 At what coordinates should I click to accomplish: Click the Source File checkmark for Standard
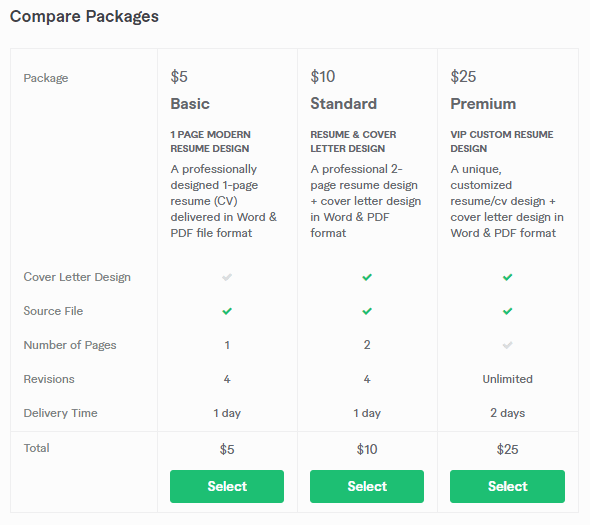tap(367, 311)
